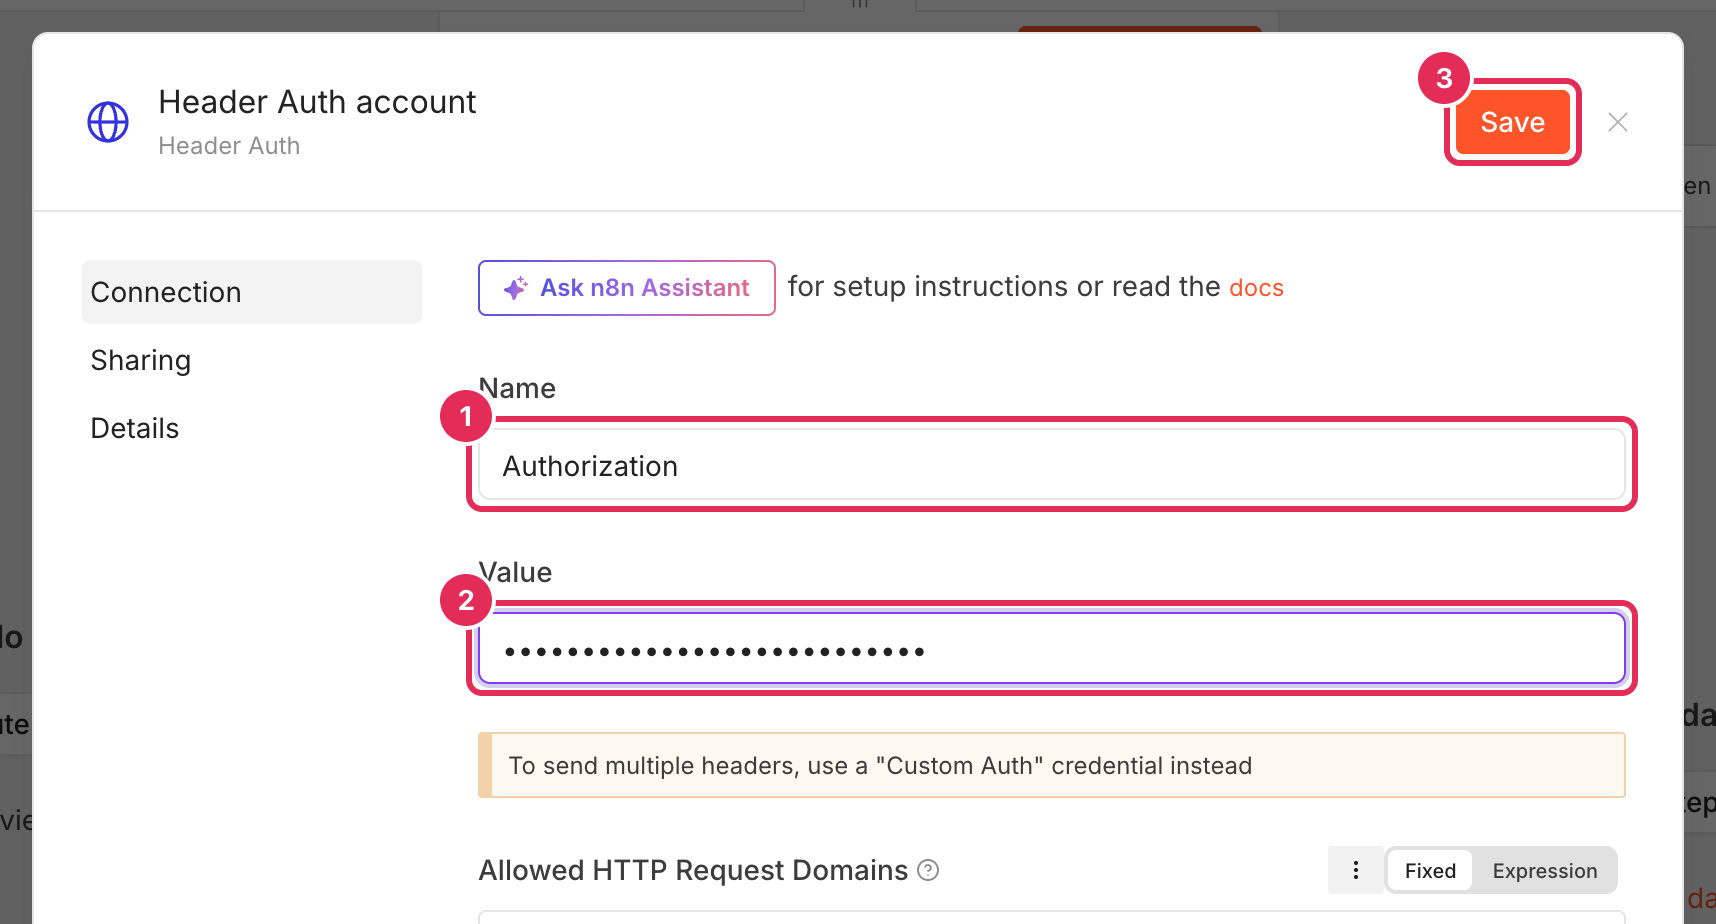
Task: Switch to the Sharing tab
Action: (141, 360)
